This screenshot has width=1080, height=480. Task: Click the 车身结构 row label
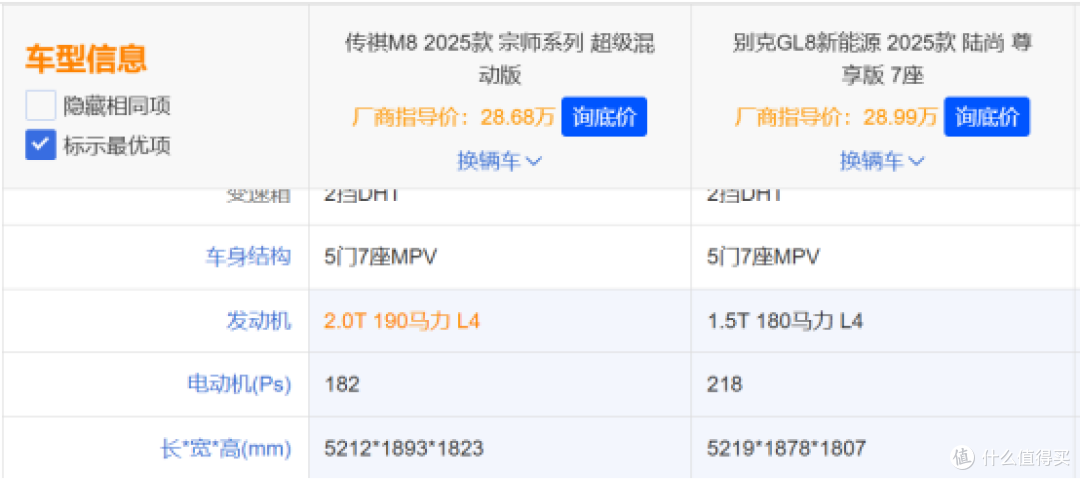tap(248, 258)
